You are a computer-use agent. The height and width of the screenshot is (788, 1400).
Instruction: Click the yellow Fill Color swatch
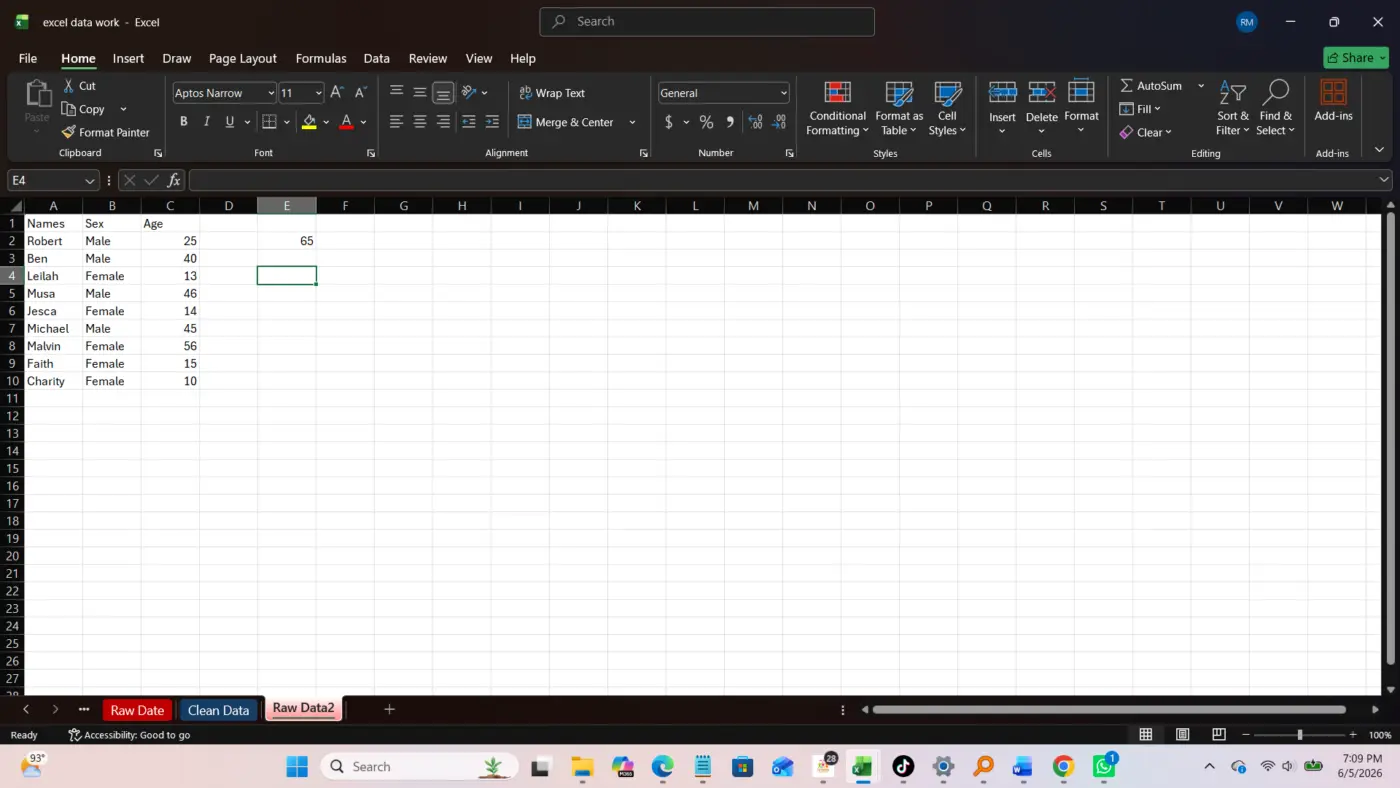[x=309, y=122]
